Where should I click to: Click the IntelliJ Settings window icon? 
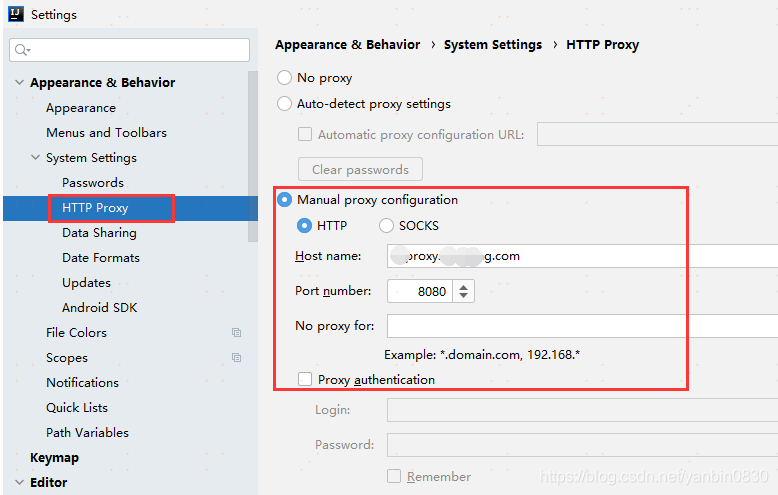[15, 14]
